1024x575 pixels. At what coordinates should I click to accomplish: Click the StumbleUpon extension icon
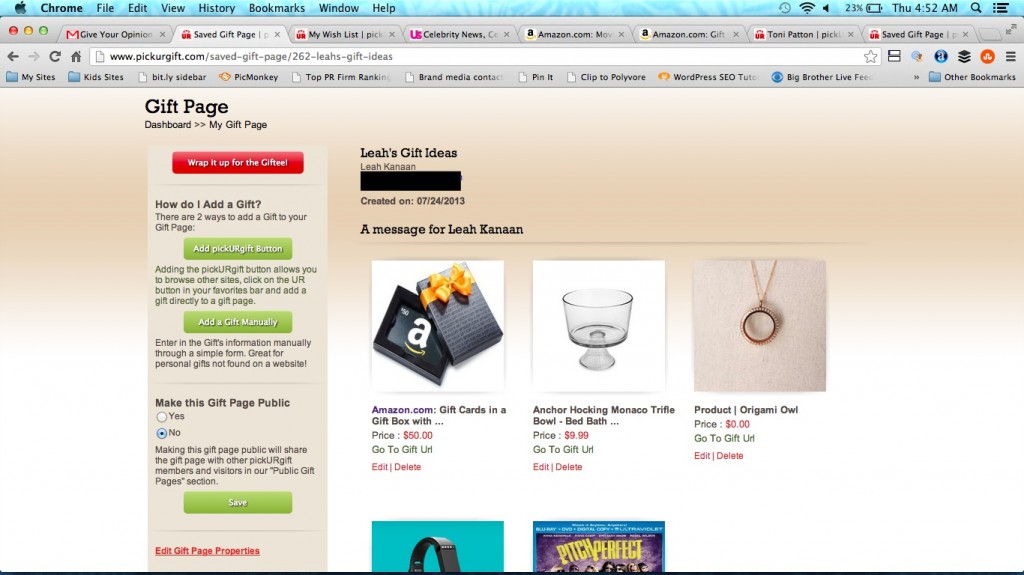coord(987,57)
